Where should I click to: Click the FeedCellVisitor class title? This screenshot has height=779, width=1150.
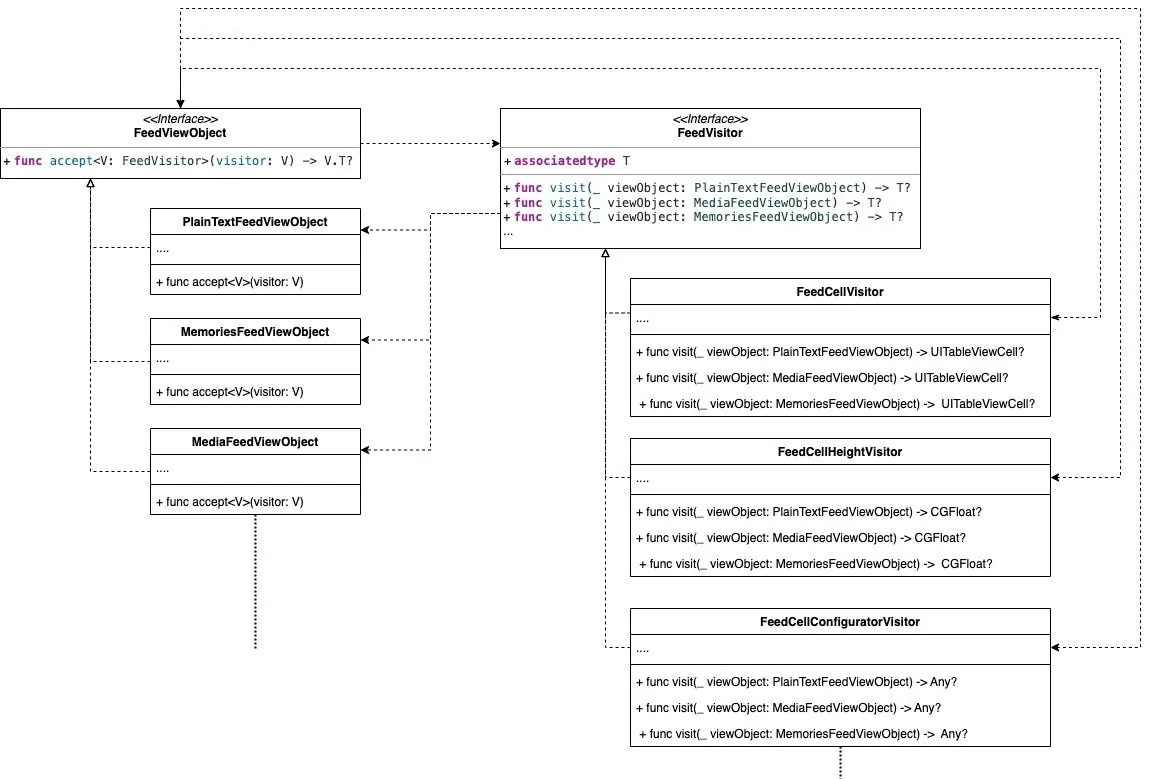coord(839,291)
